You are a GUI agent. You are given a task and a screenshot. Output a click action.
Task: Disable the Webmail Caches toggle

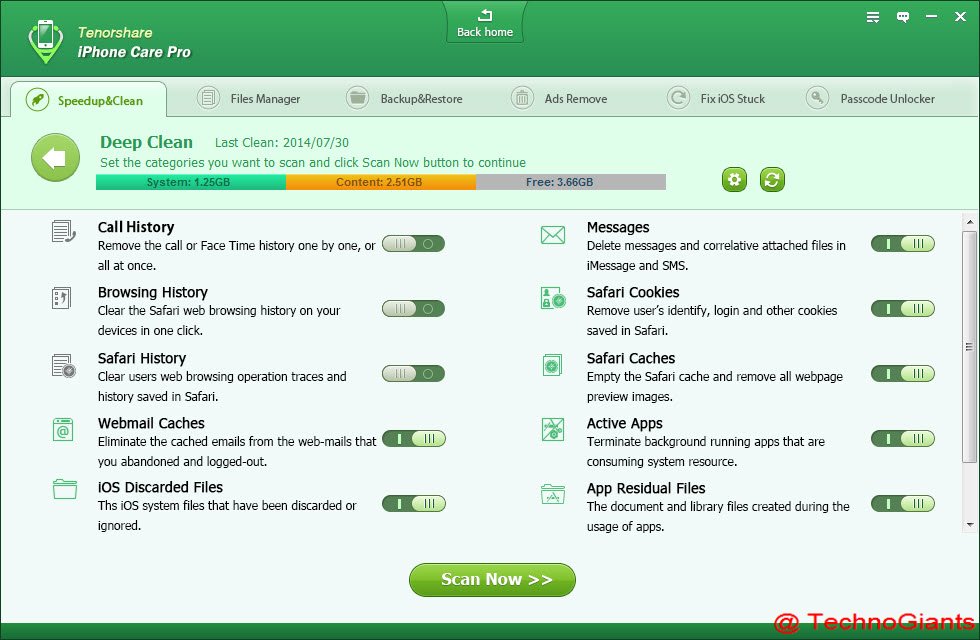click(414, 439)
